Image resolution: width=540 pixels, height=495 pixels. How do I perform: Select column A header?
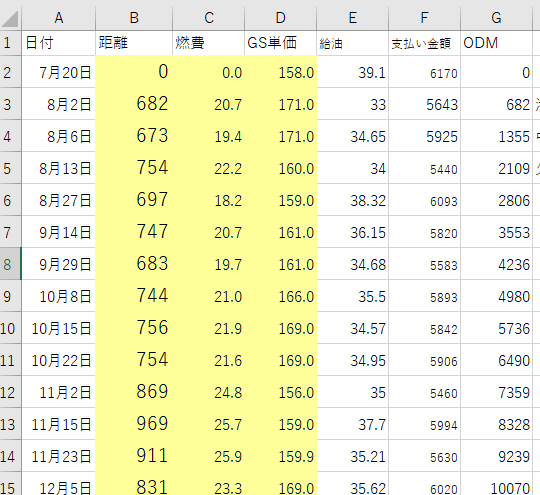[x=59, y=18]
